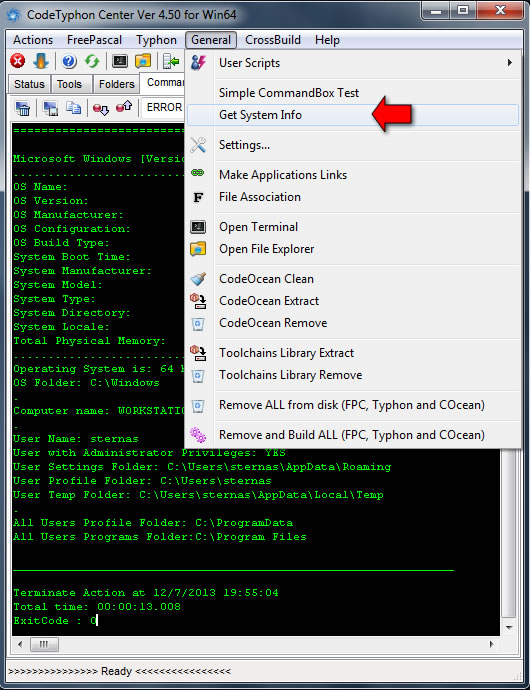Click the horizontal scrollbar thumb

click(44, 645)
